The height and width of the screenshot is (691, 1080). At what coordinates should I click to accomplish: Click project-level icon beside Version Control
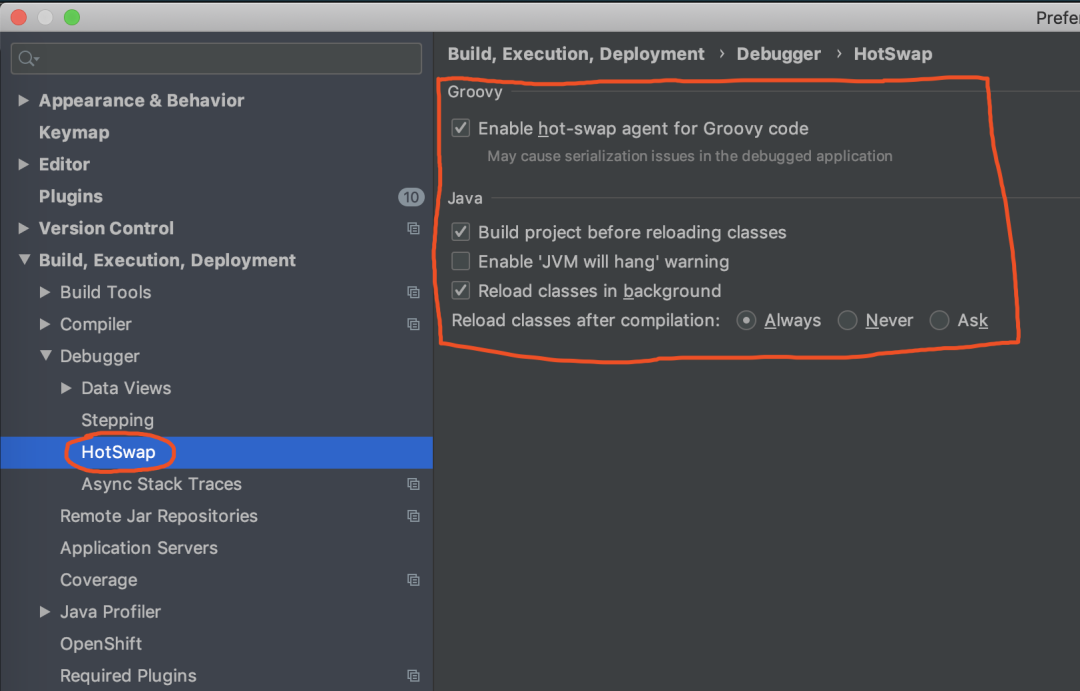point(413,229)
